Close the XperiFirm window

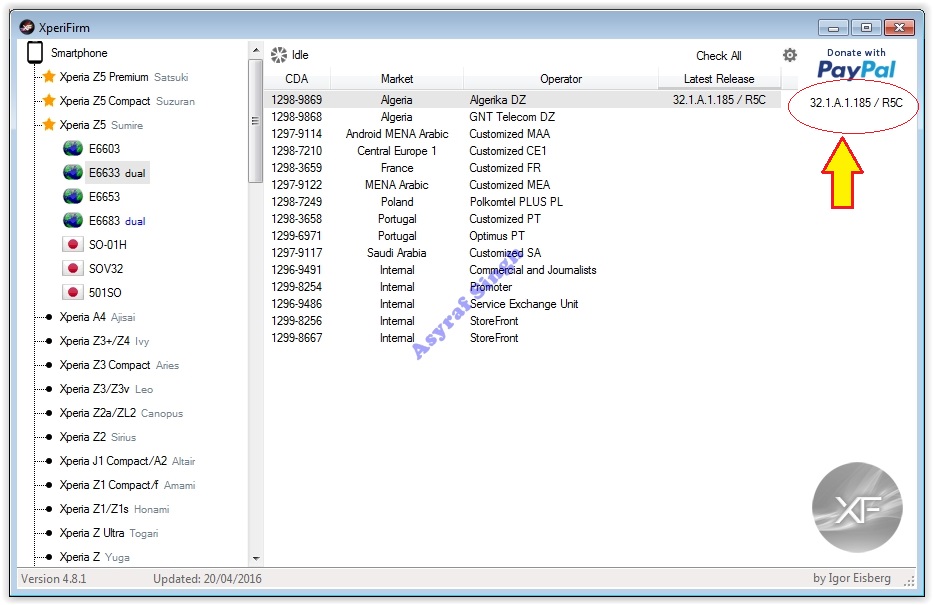(899, 27)
